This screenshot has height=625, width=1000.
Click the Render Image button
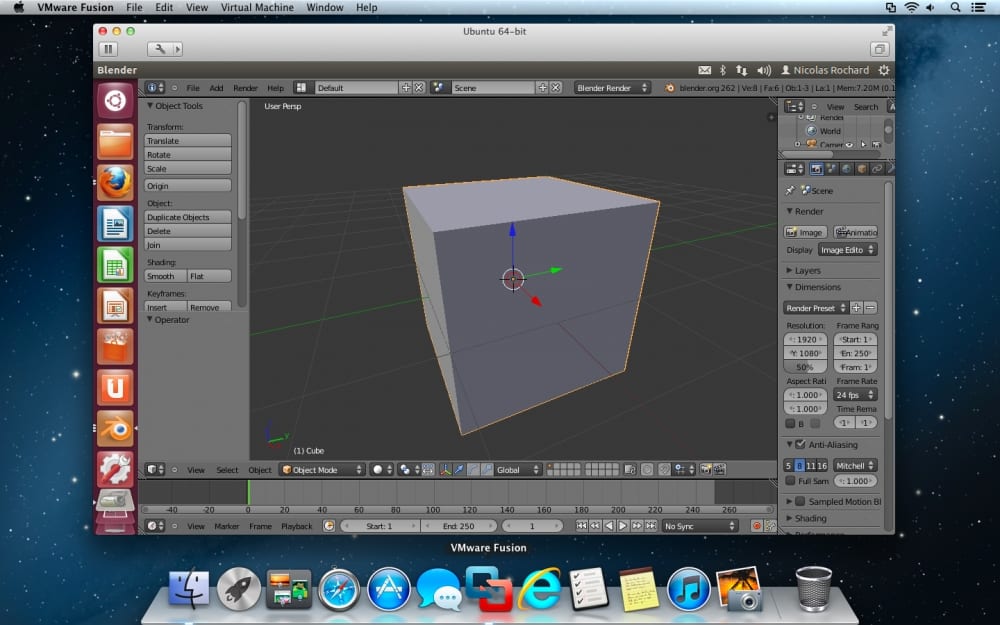[x=805, y=232]
